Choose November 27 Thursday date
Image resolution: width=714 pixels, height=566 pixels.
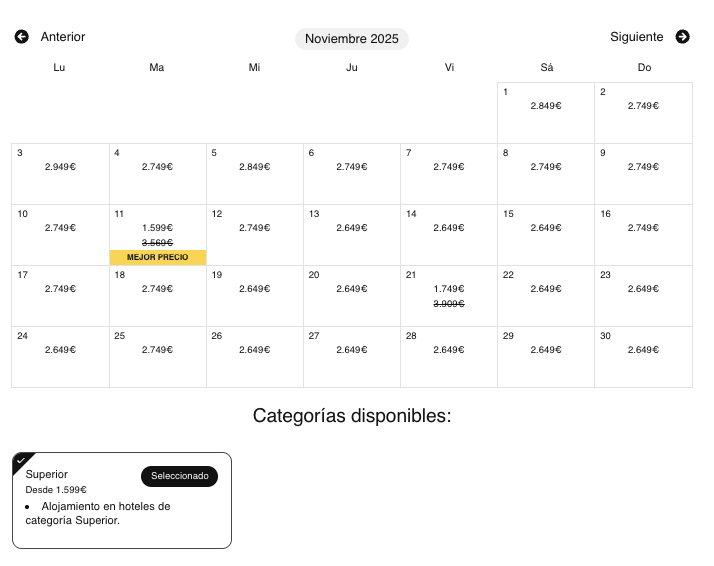click(x=352, y=357)
